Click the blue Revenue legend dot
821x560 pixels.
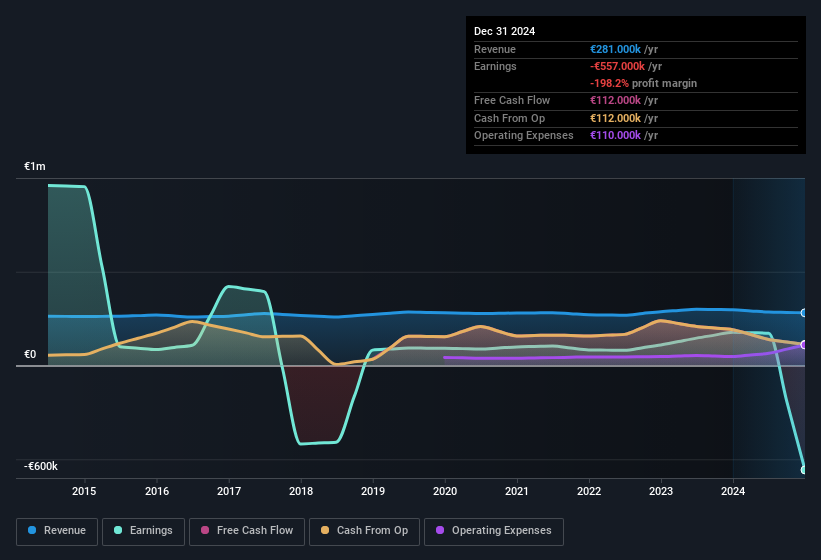pos(33,531)
